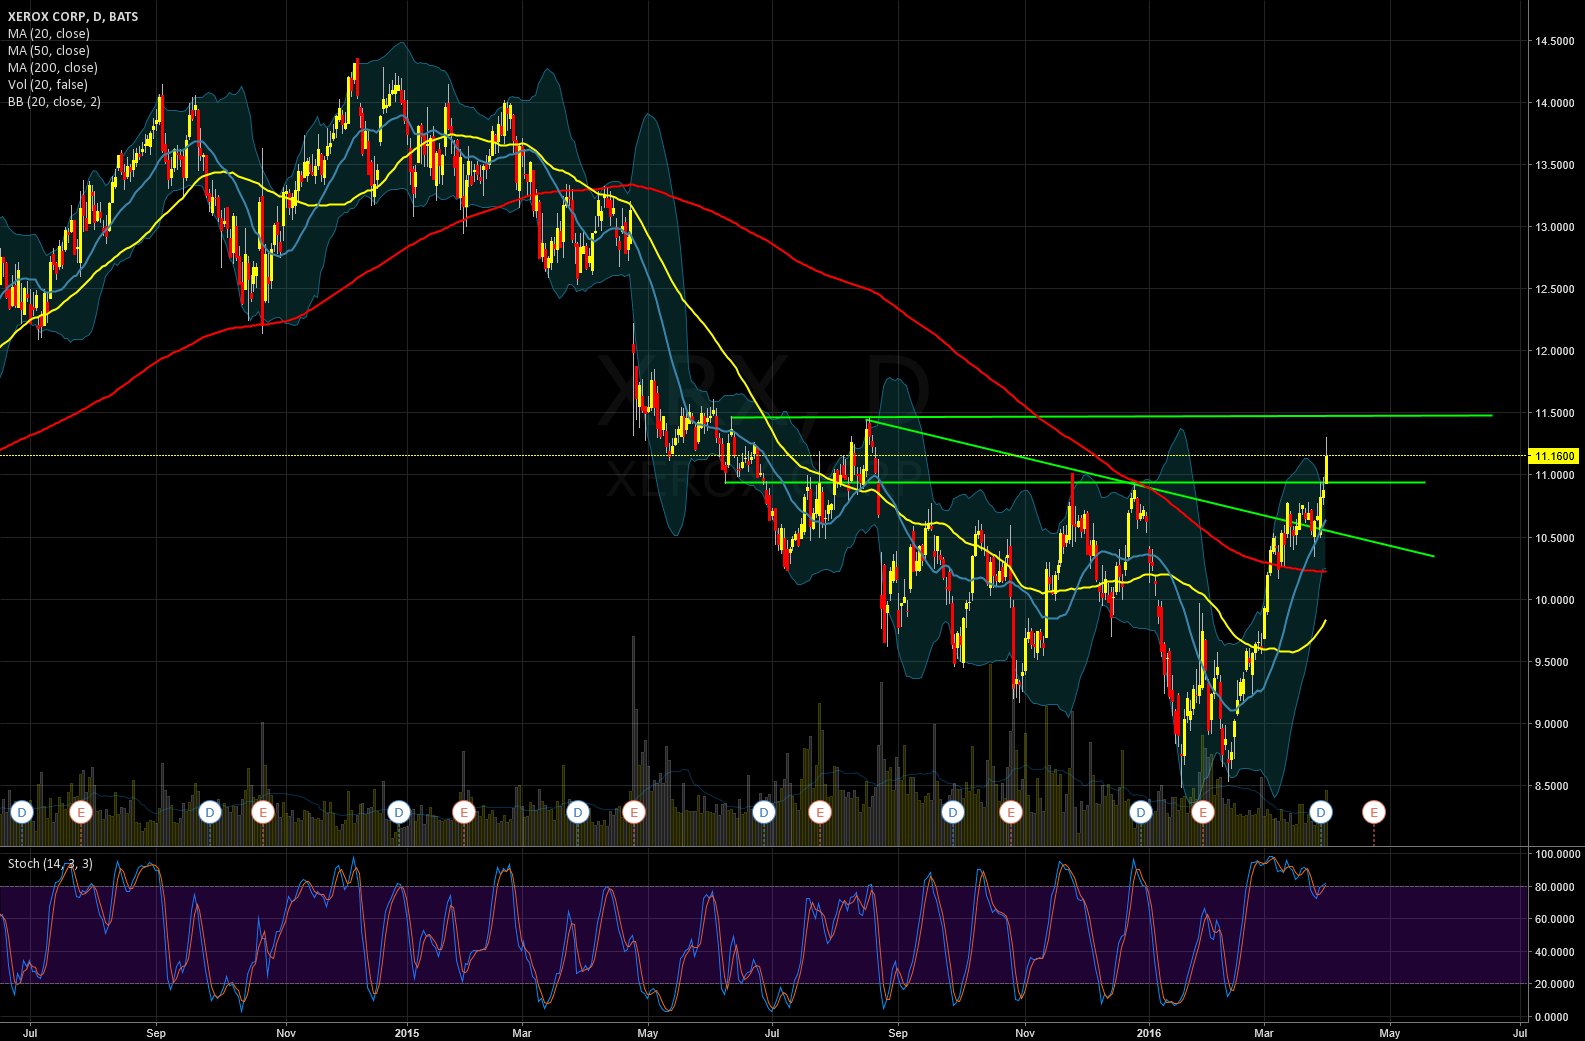Click the dividend 'D' marker near Jul 2014
Viewport: 1585px width, 1041px height.
22,812
